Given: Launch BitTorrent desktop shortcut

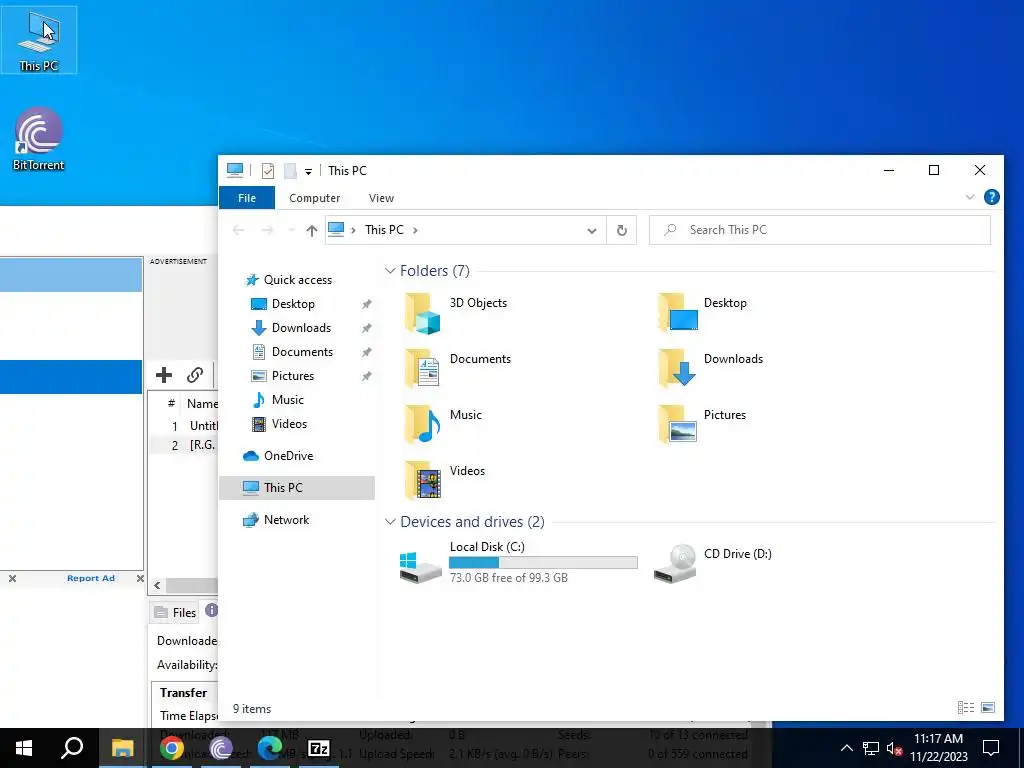Looking at the screenshot, I should coord(39,139).
